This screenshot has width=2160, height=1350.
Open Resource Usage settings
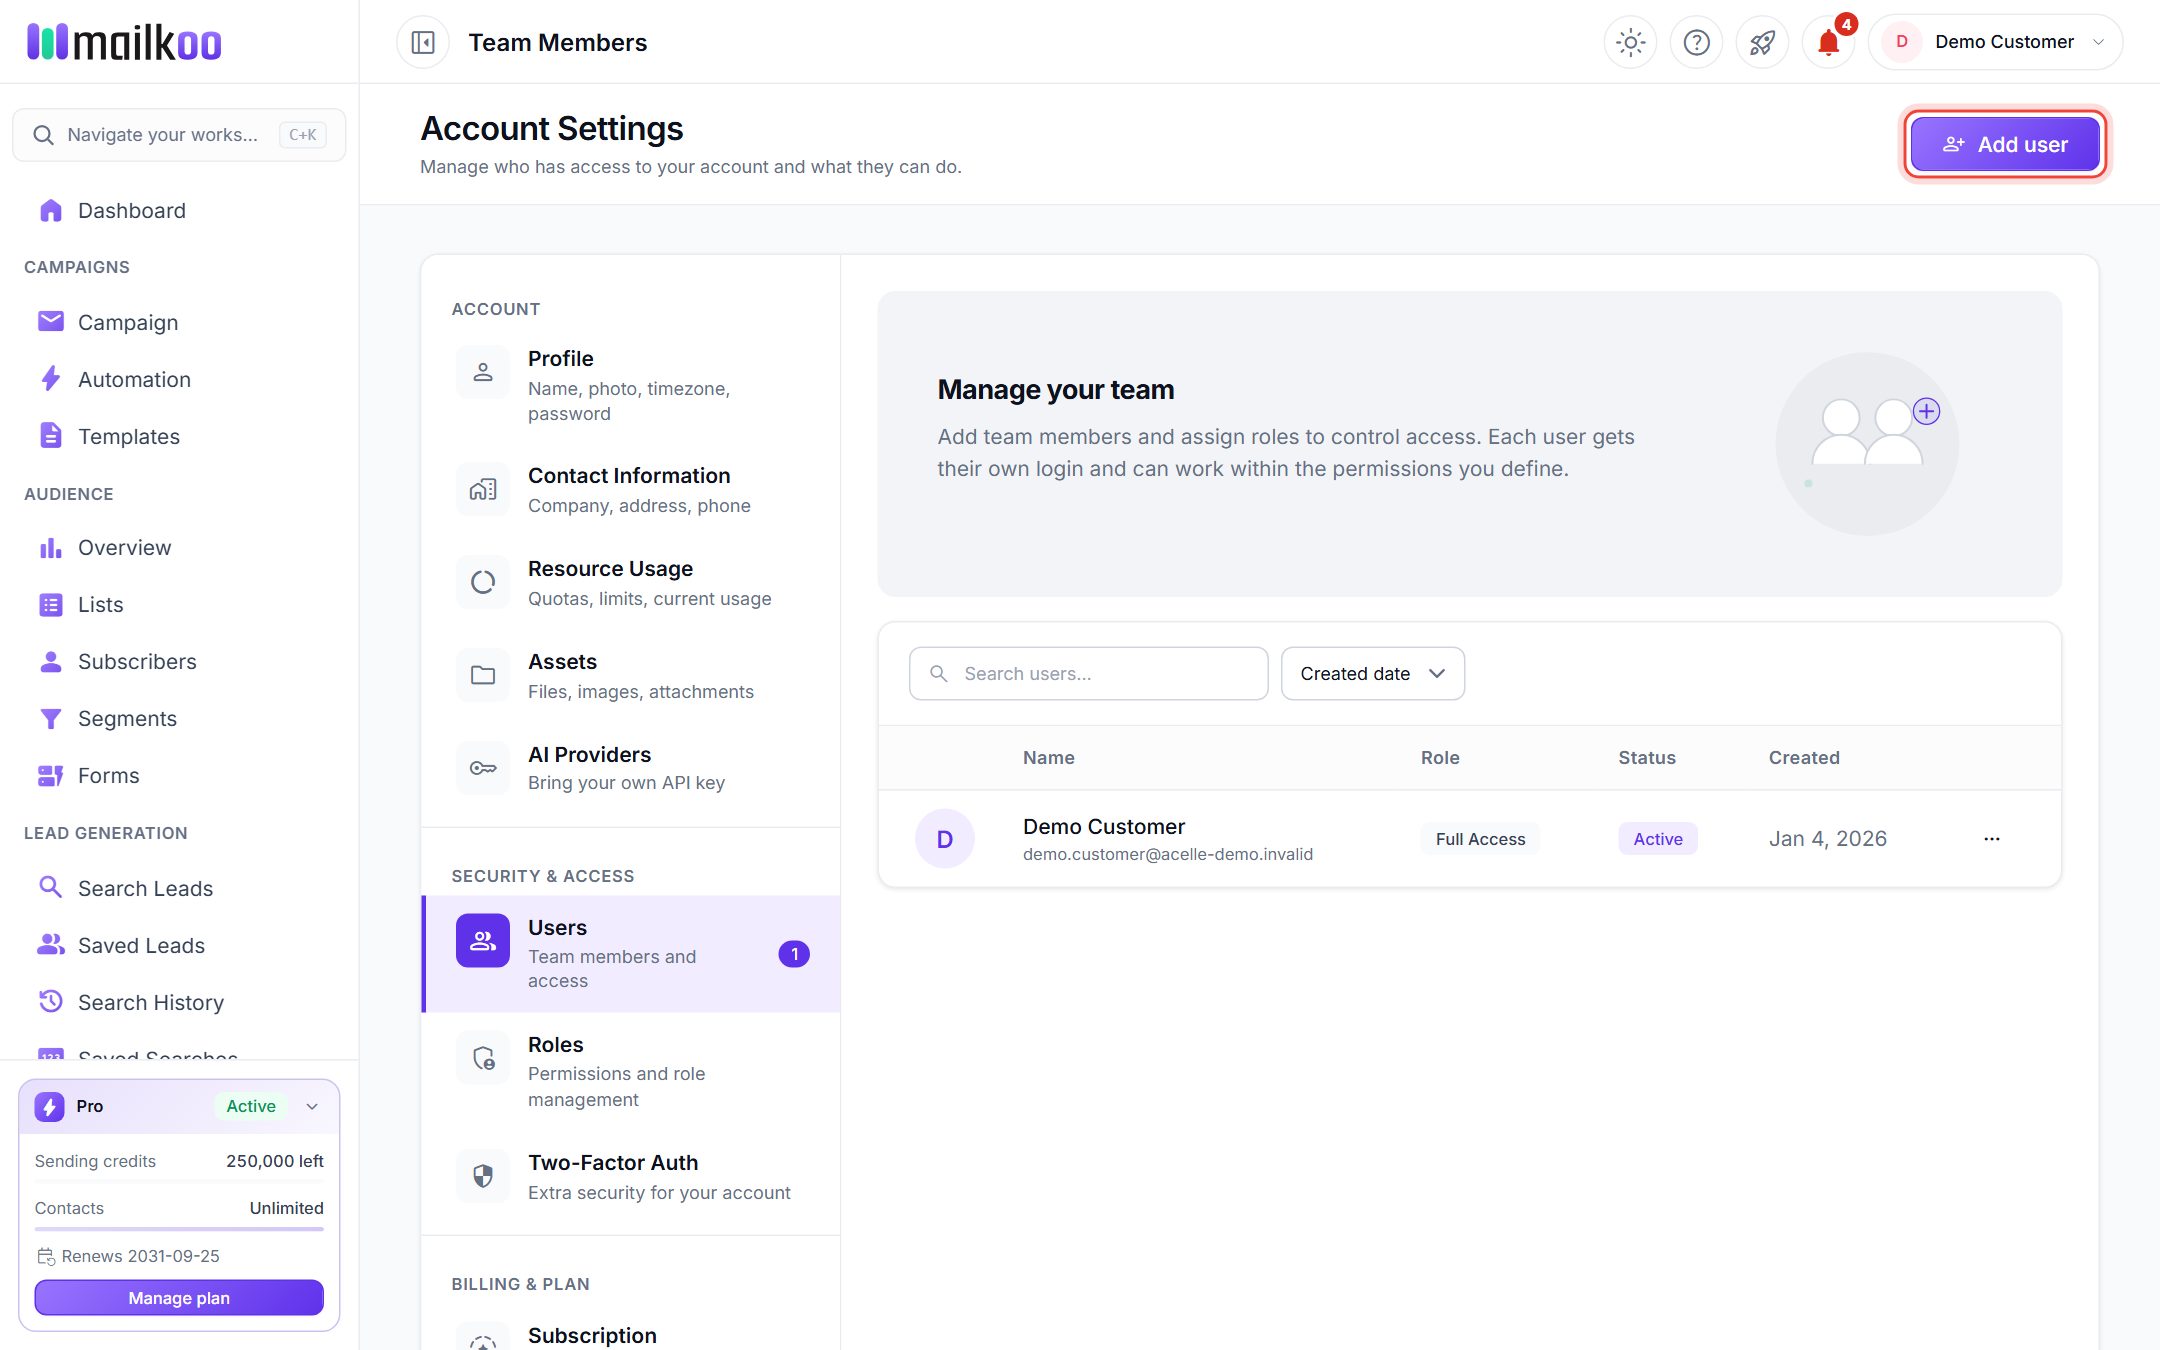pos(631,583)
